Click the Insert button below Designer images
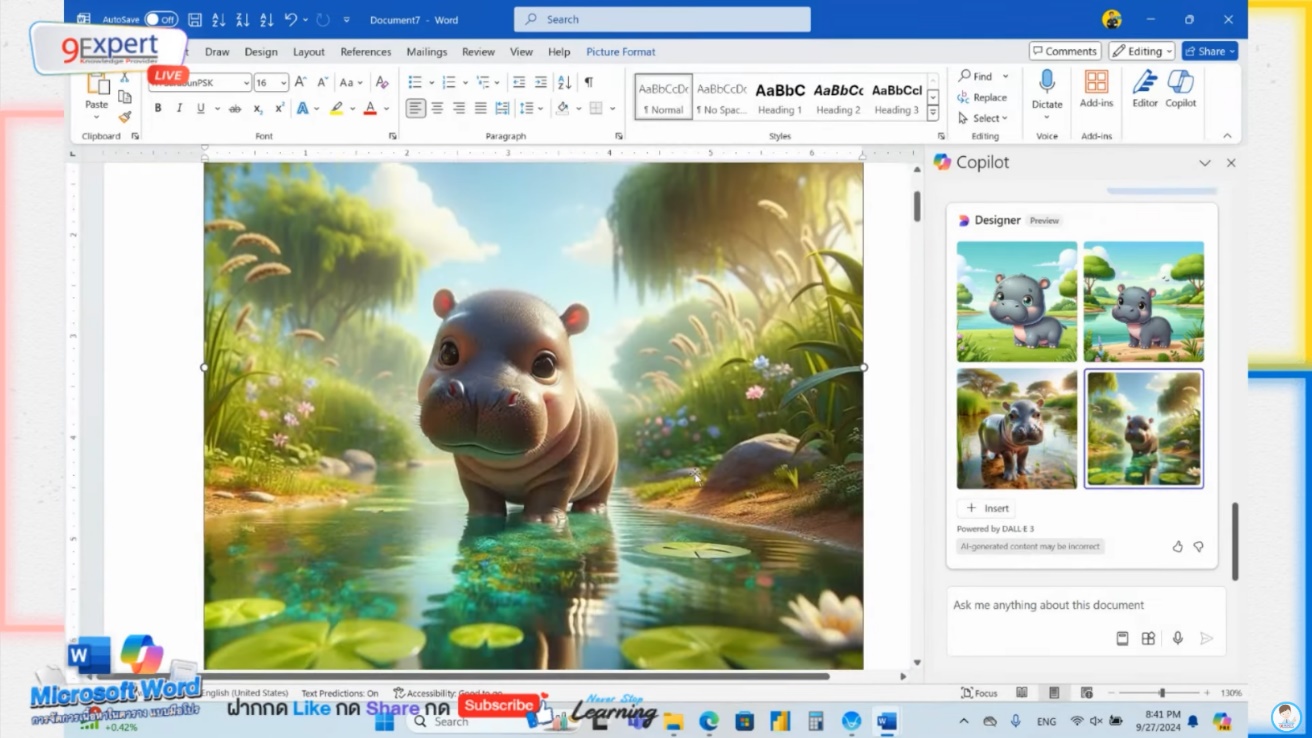This screenshot has width=1312, height=738. (x=985, y=508)
